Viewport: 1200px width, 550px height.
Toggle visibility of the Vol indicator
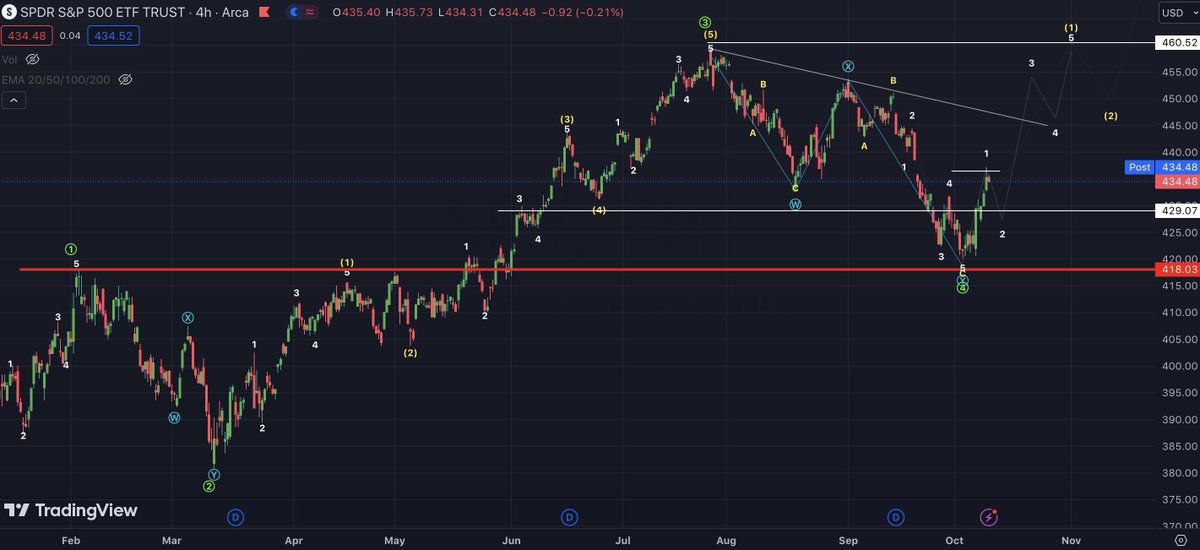(x=34, y=59)
